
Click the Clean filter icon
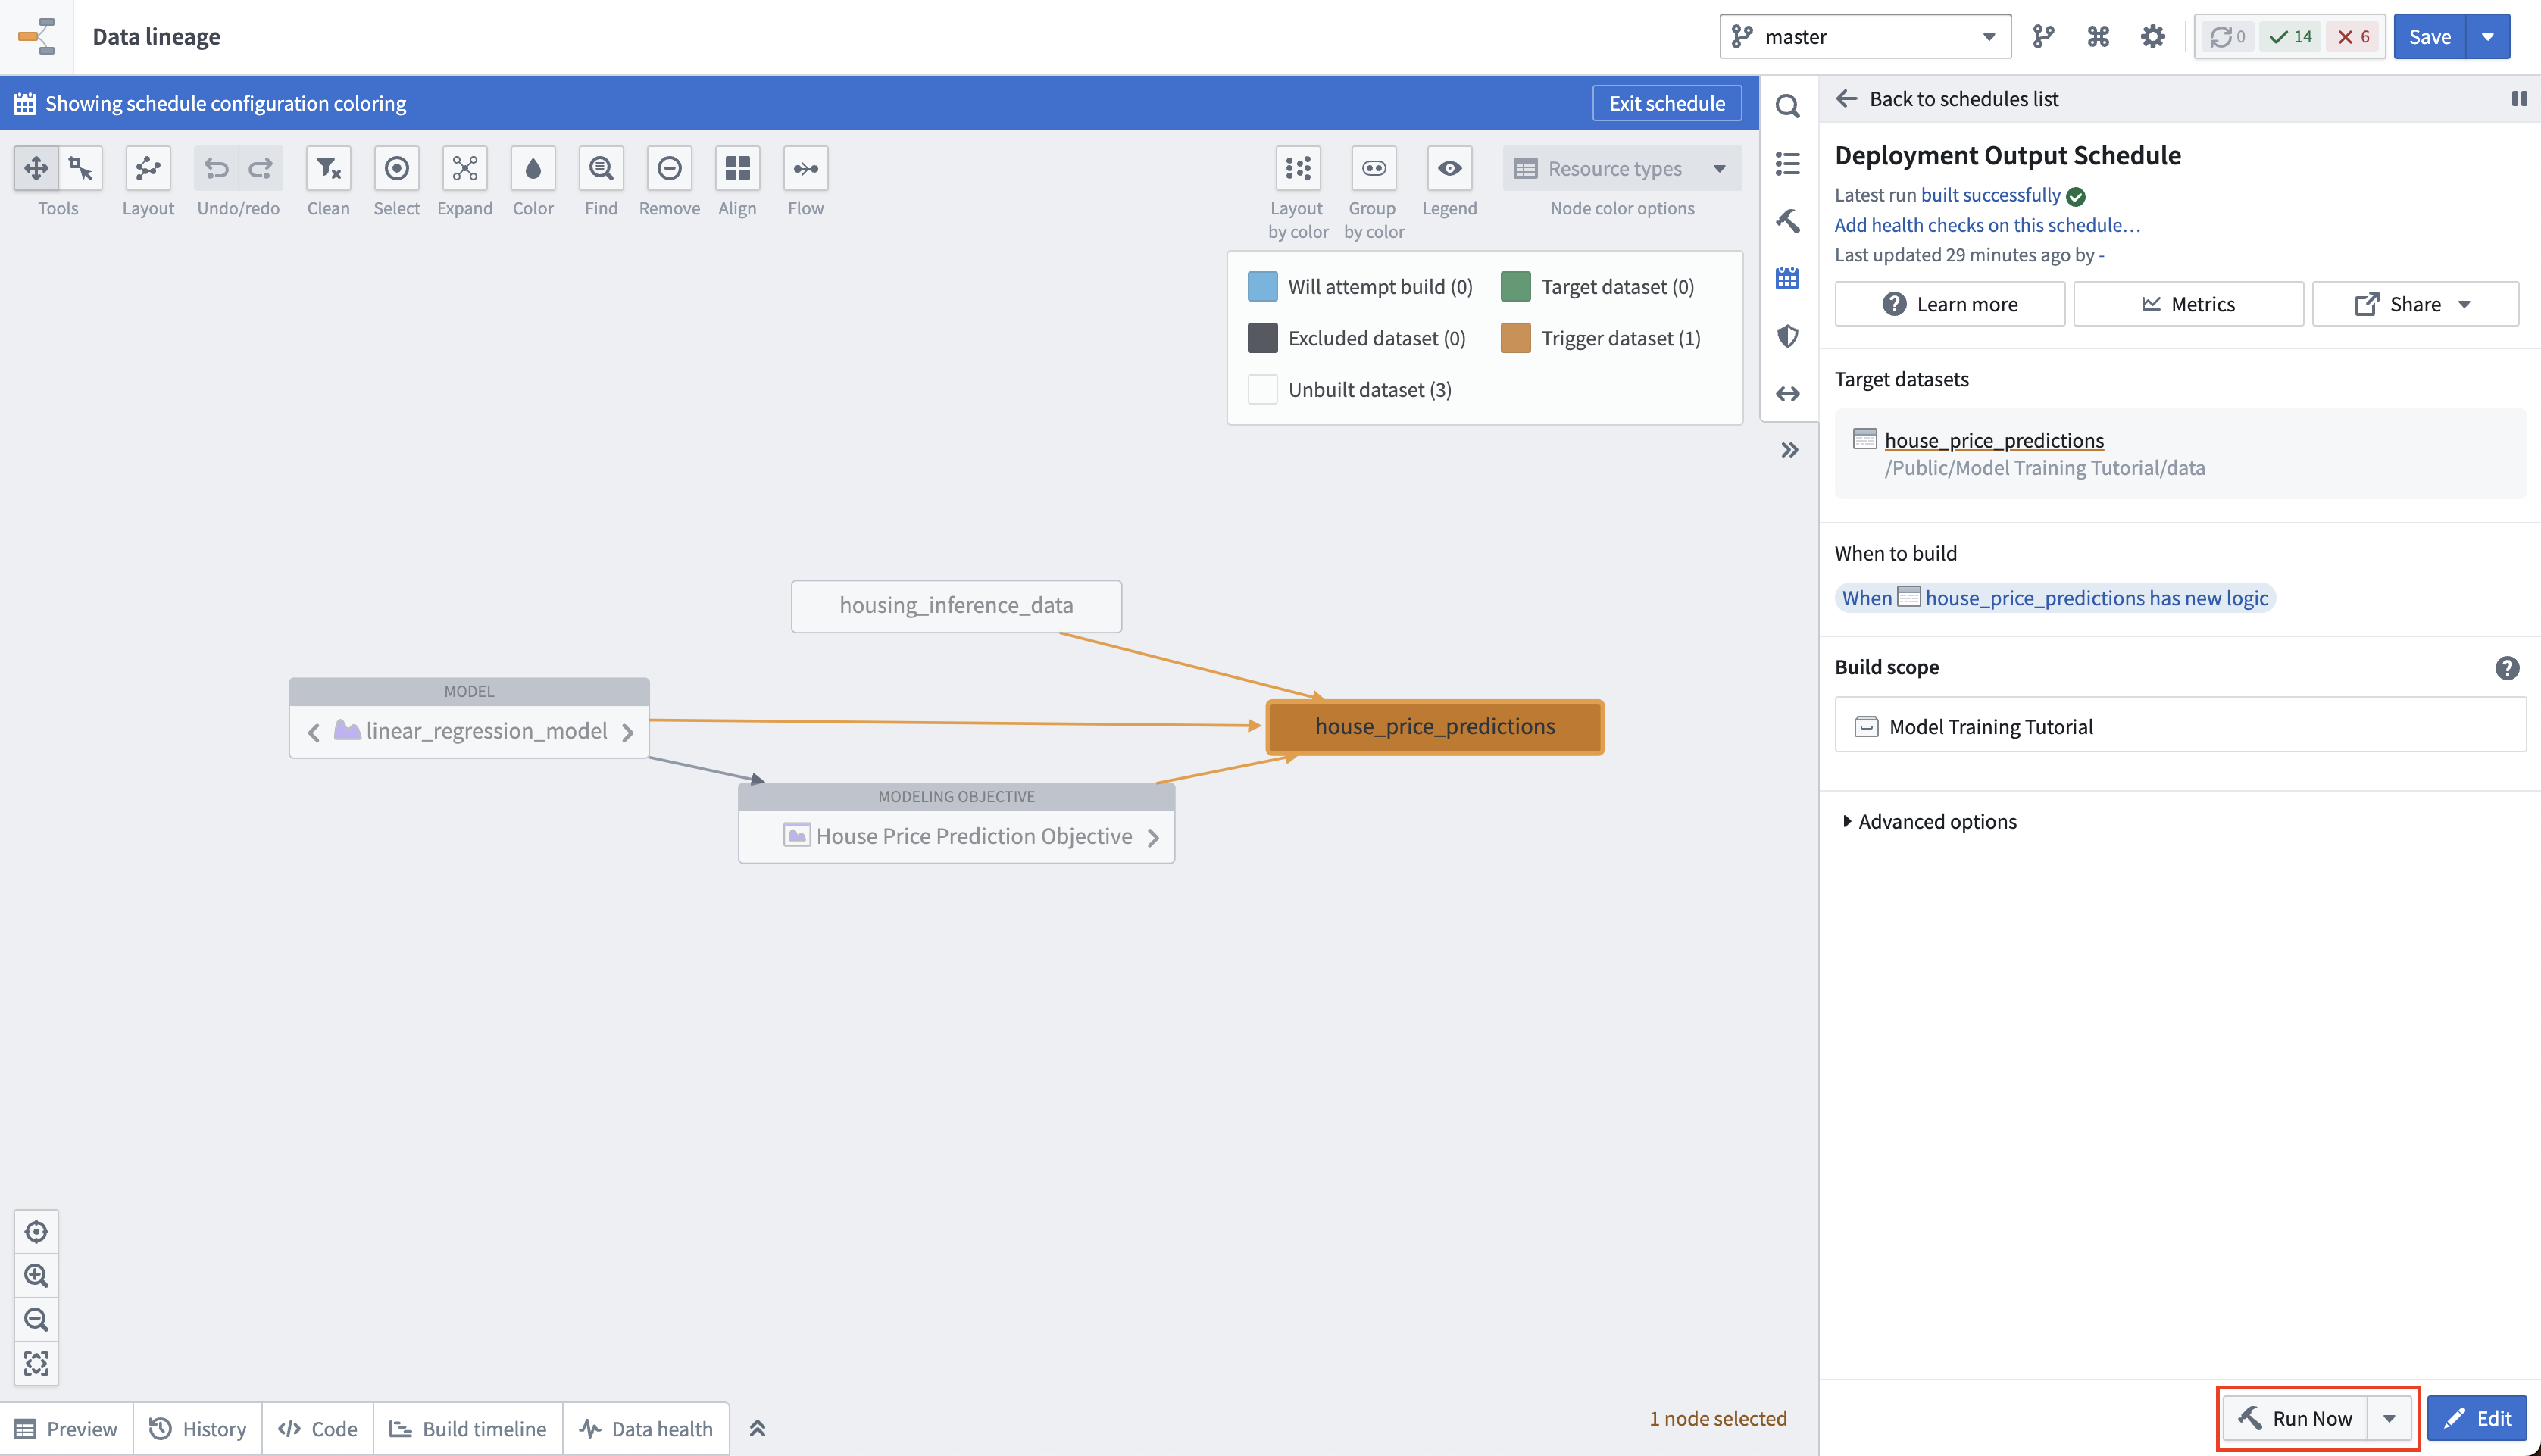coord(328,168)
